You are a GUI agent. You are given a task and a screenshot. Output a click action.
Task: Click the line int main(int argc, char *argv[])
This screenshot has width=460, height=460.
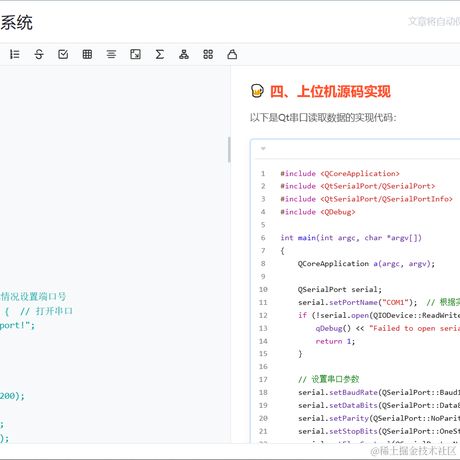pos(351,238)
